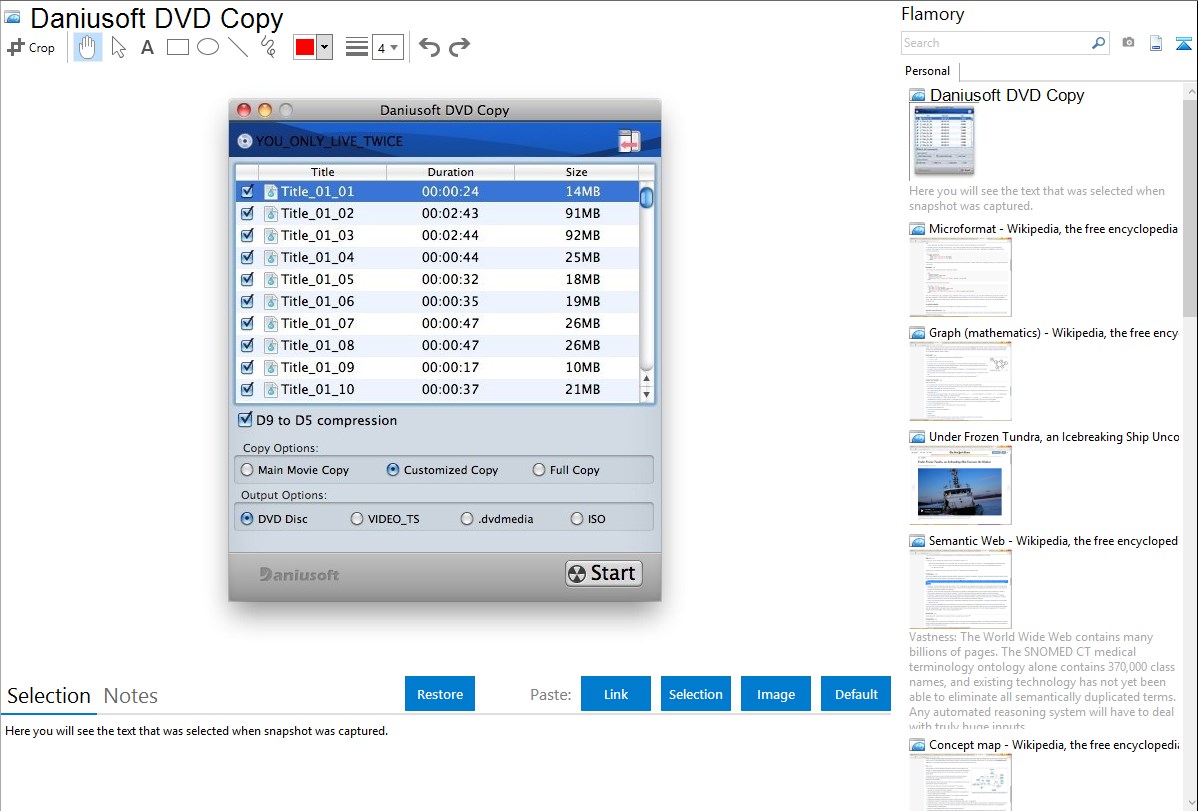This screenshot has width=1198, height=811.
Task: Click the red color swatch
Action: pos(305,47)
